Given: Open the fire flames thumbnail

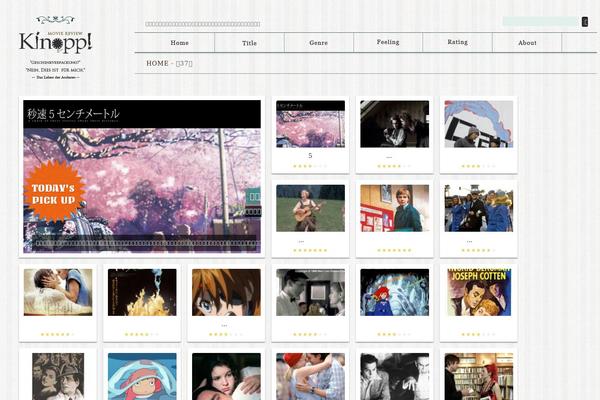Looking at the screenshot, I should click(x=142, y=292).
